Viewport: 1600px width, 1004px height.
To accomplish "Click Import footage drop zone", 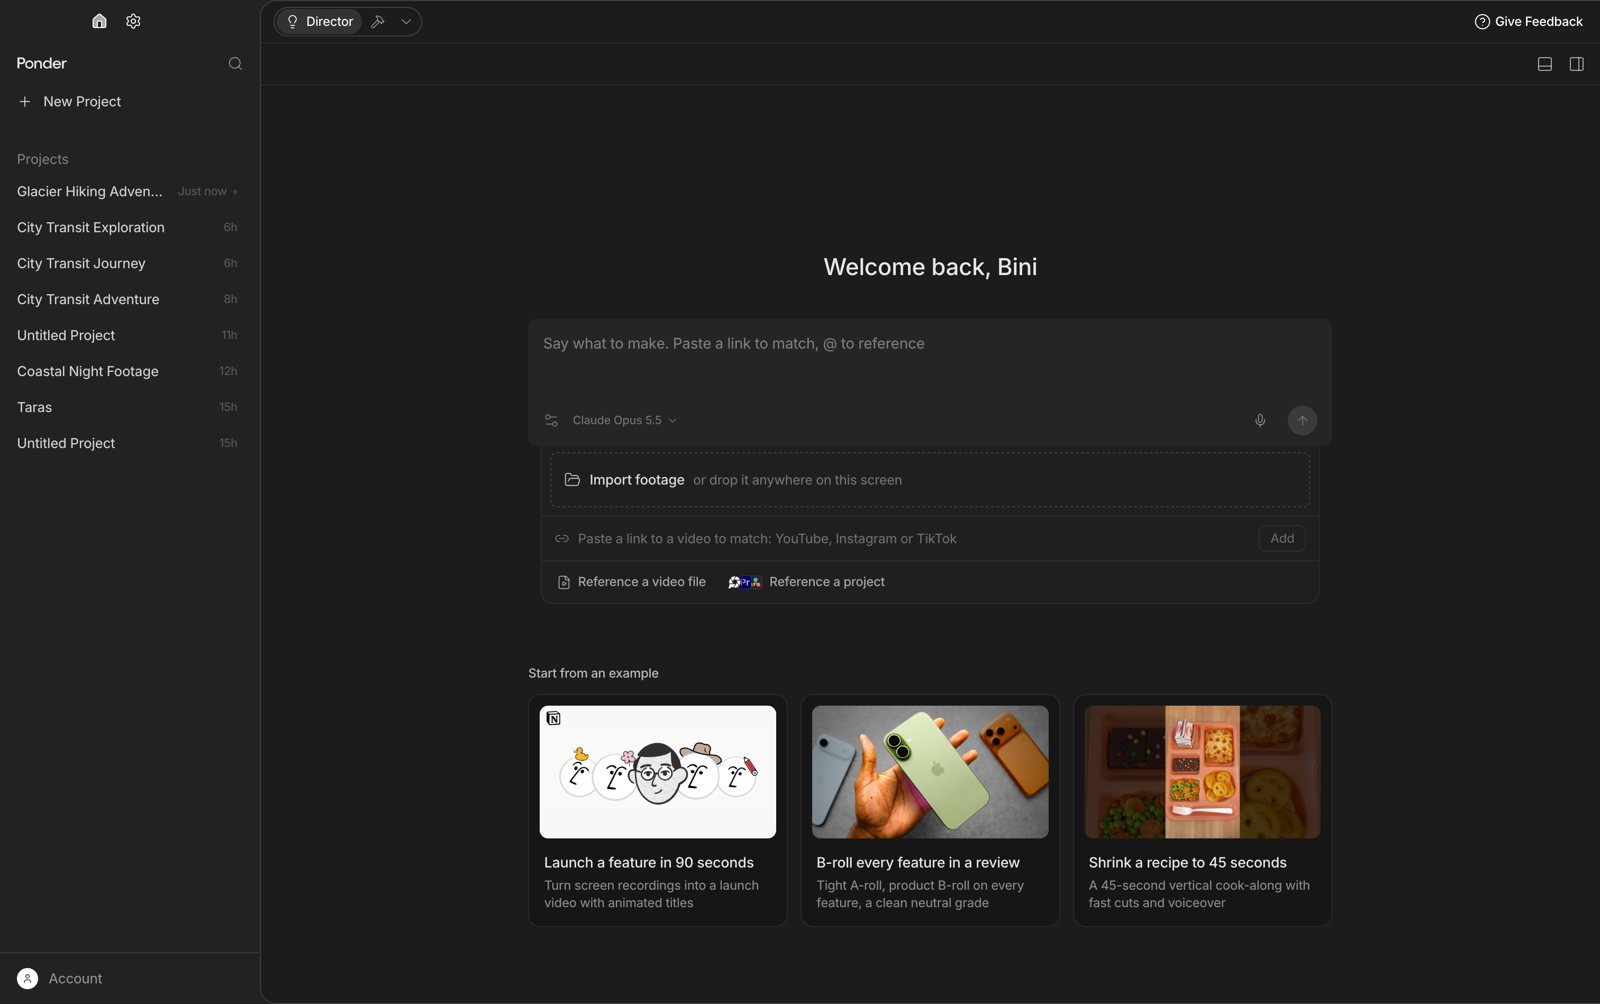I will coord(930,480).
